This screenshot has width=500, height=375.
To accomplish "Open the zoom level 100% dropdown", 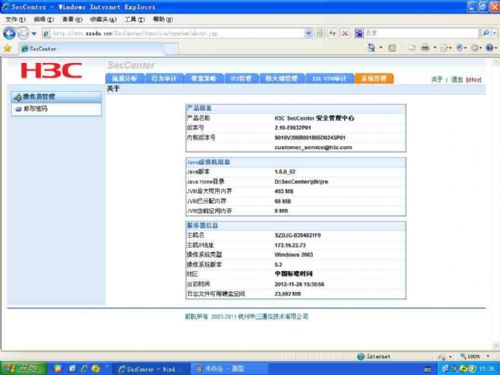I will tap(474, 356).
